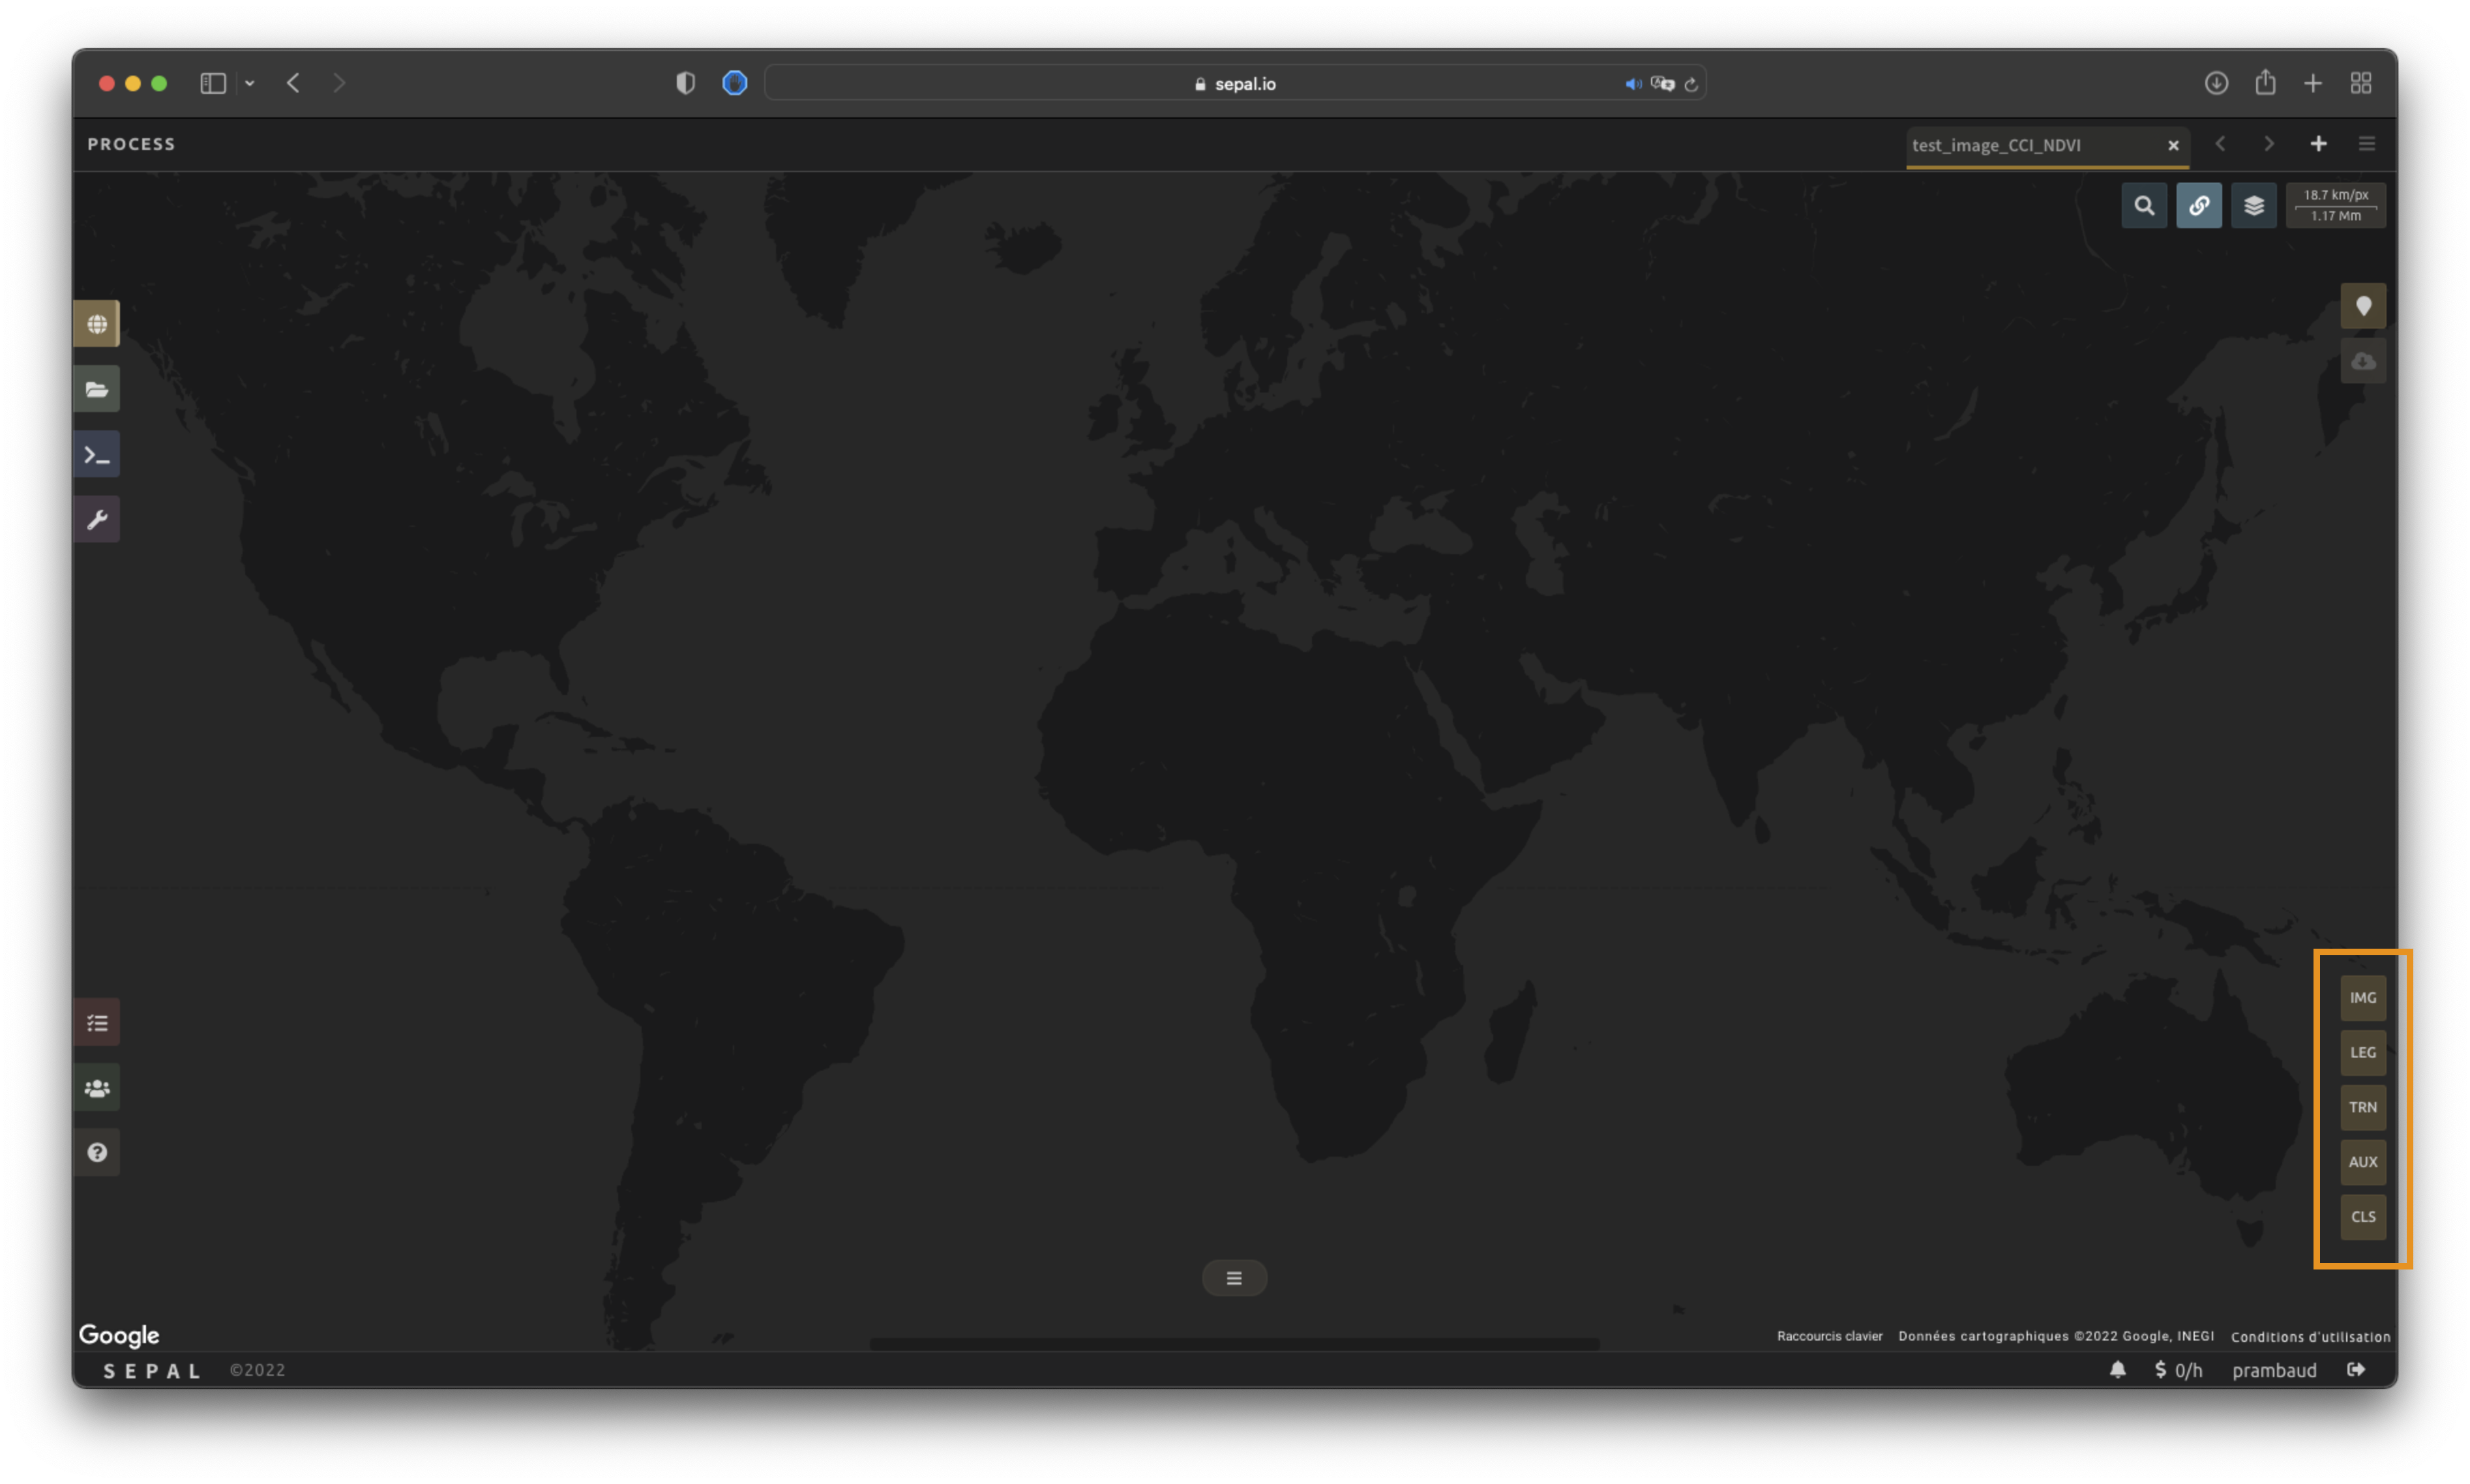
Task: Open the Apps wrench section
Action: point(97,520)
